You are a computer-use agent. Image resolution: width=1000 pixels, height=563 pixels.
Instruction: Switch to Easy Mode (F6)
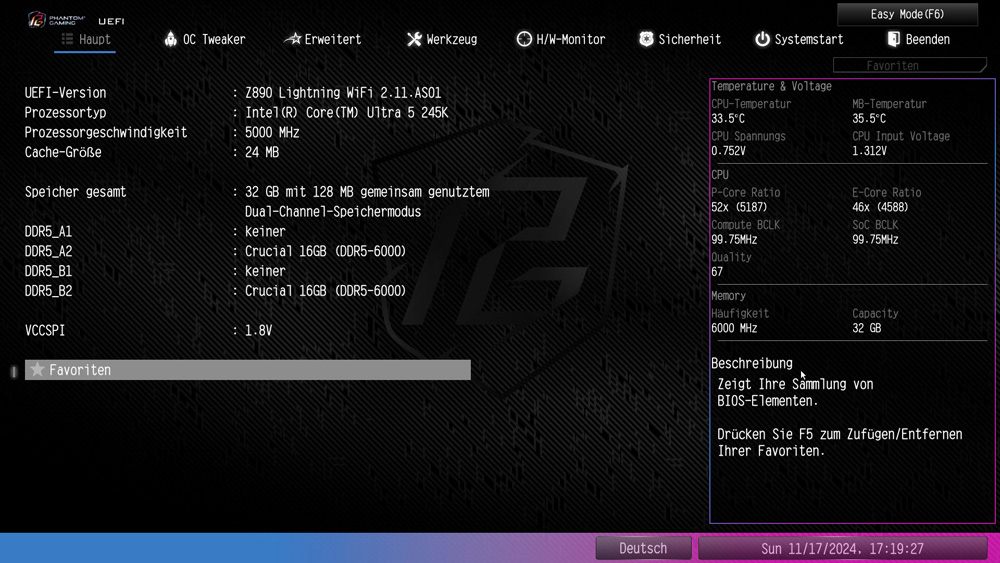point(907,14)
